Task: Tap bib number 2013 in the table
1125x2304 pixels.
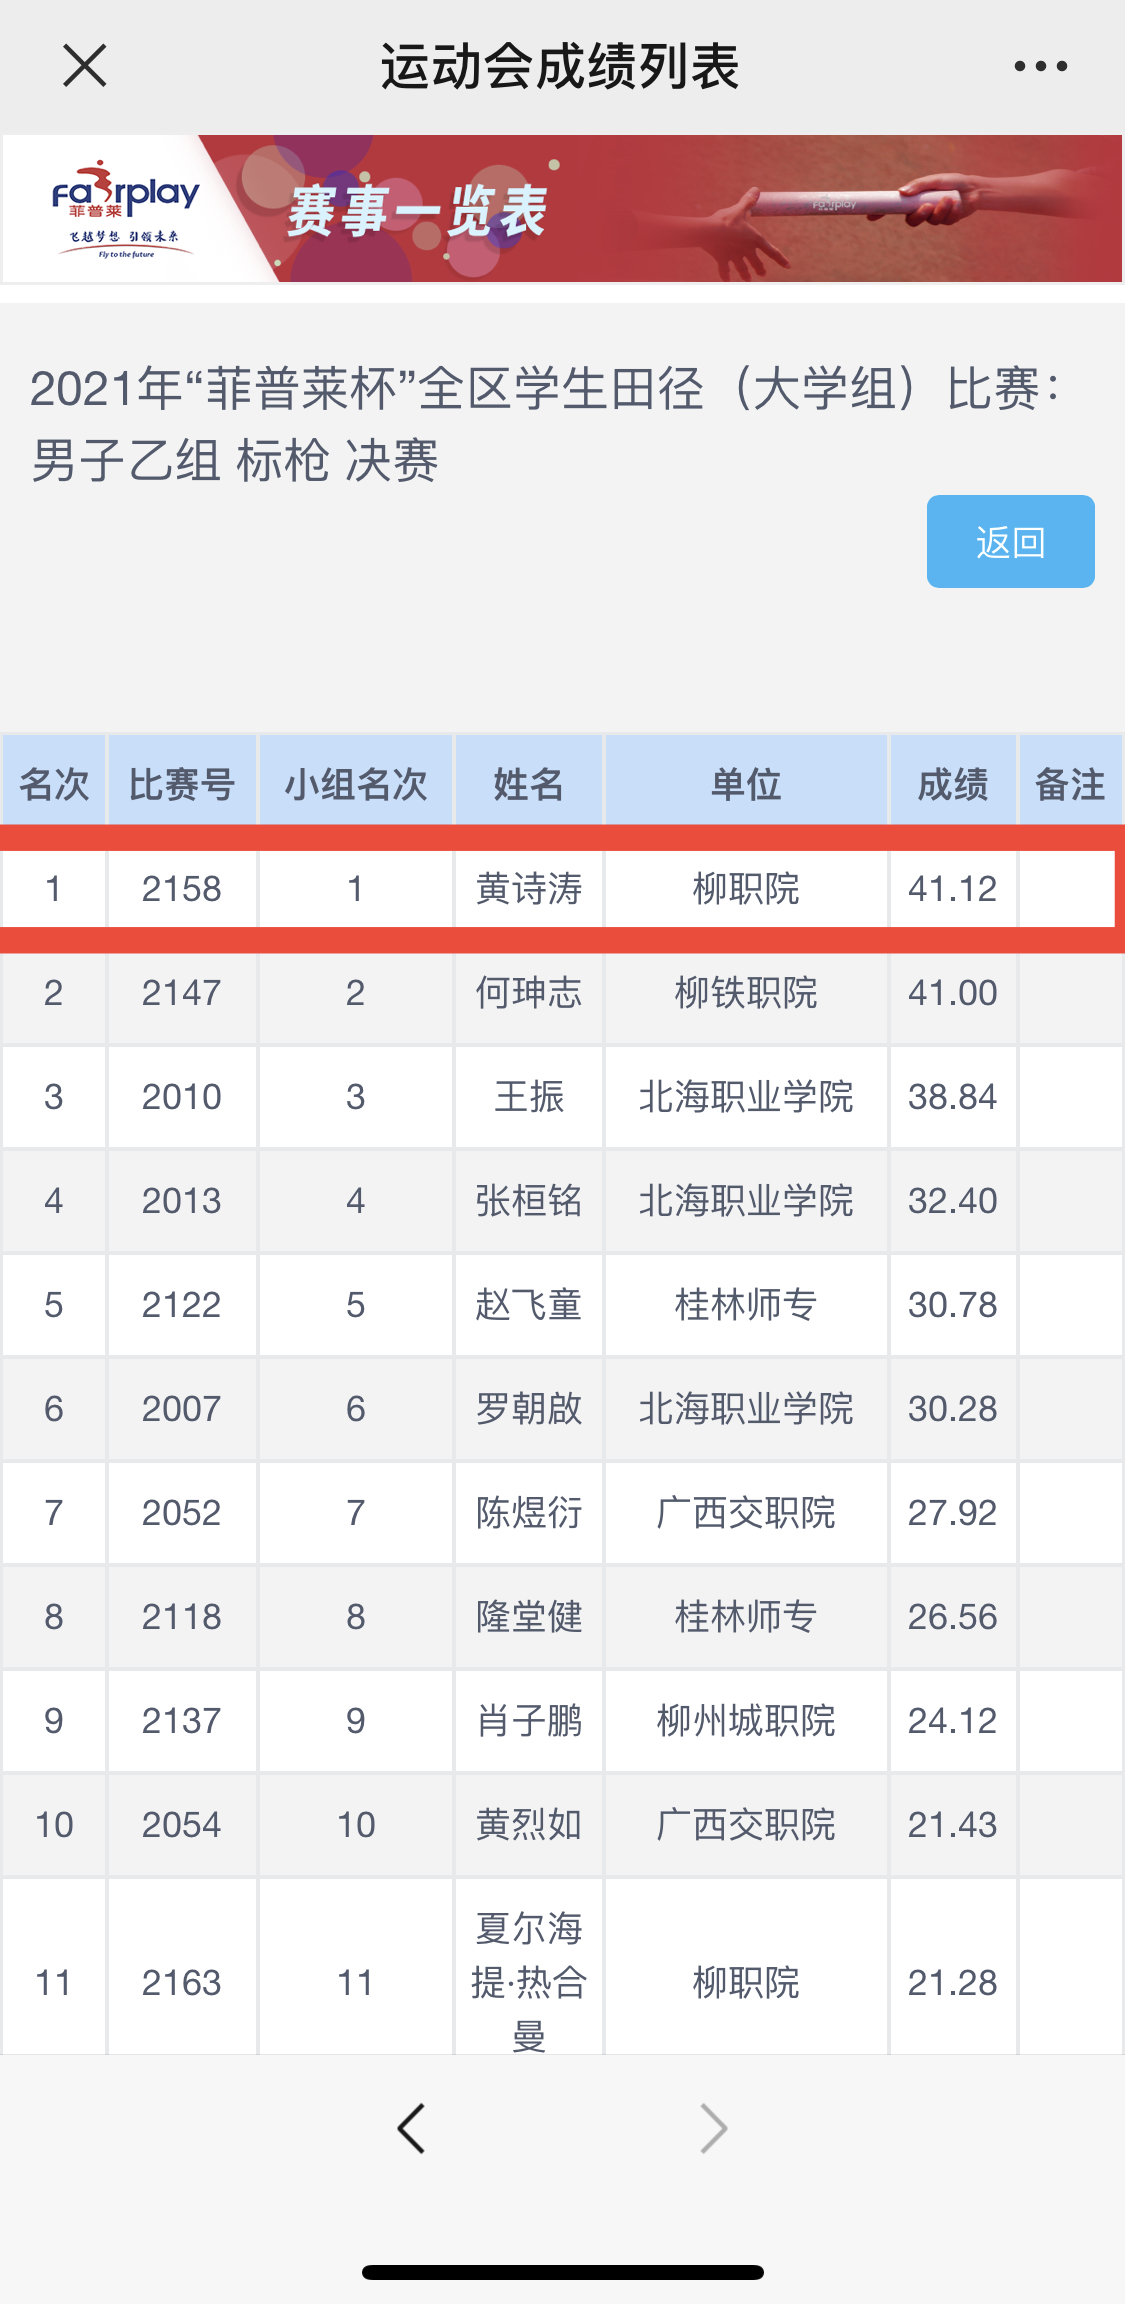Action: 182,1201
